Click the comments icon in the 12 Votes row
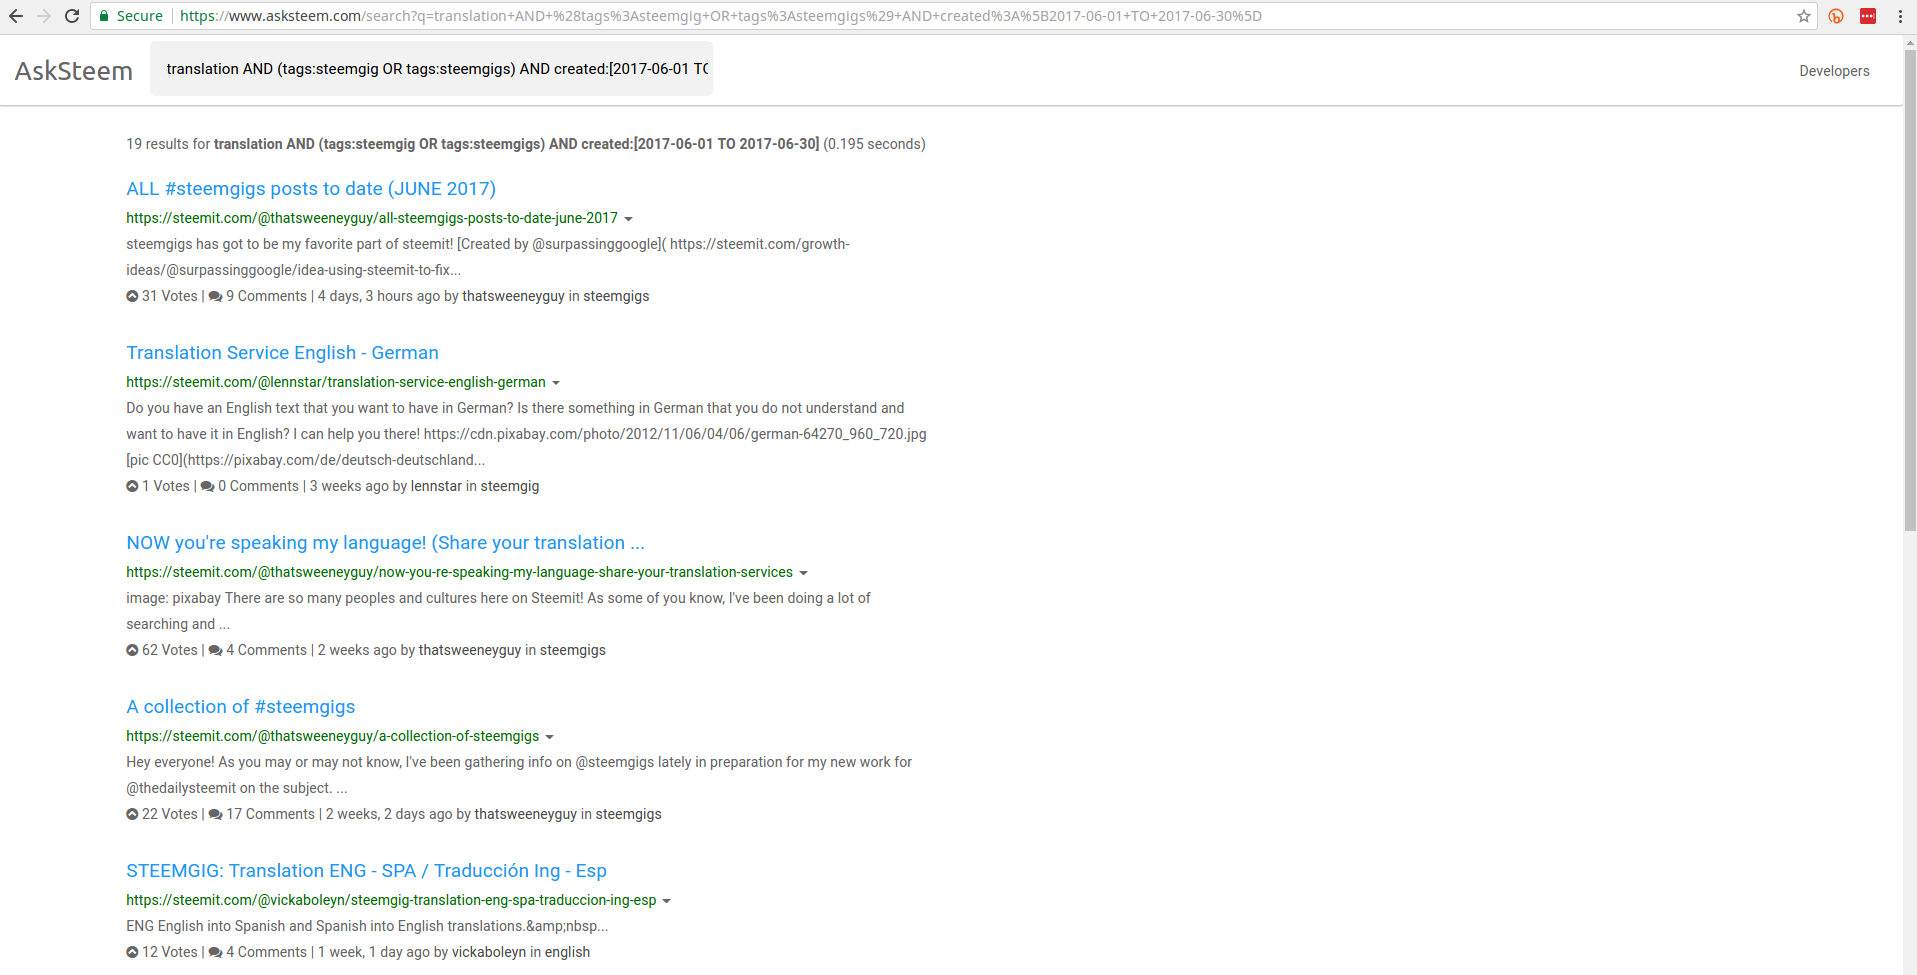 215,952
